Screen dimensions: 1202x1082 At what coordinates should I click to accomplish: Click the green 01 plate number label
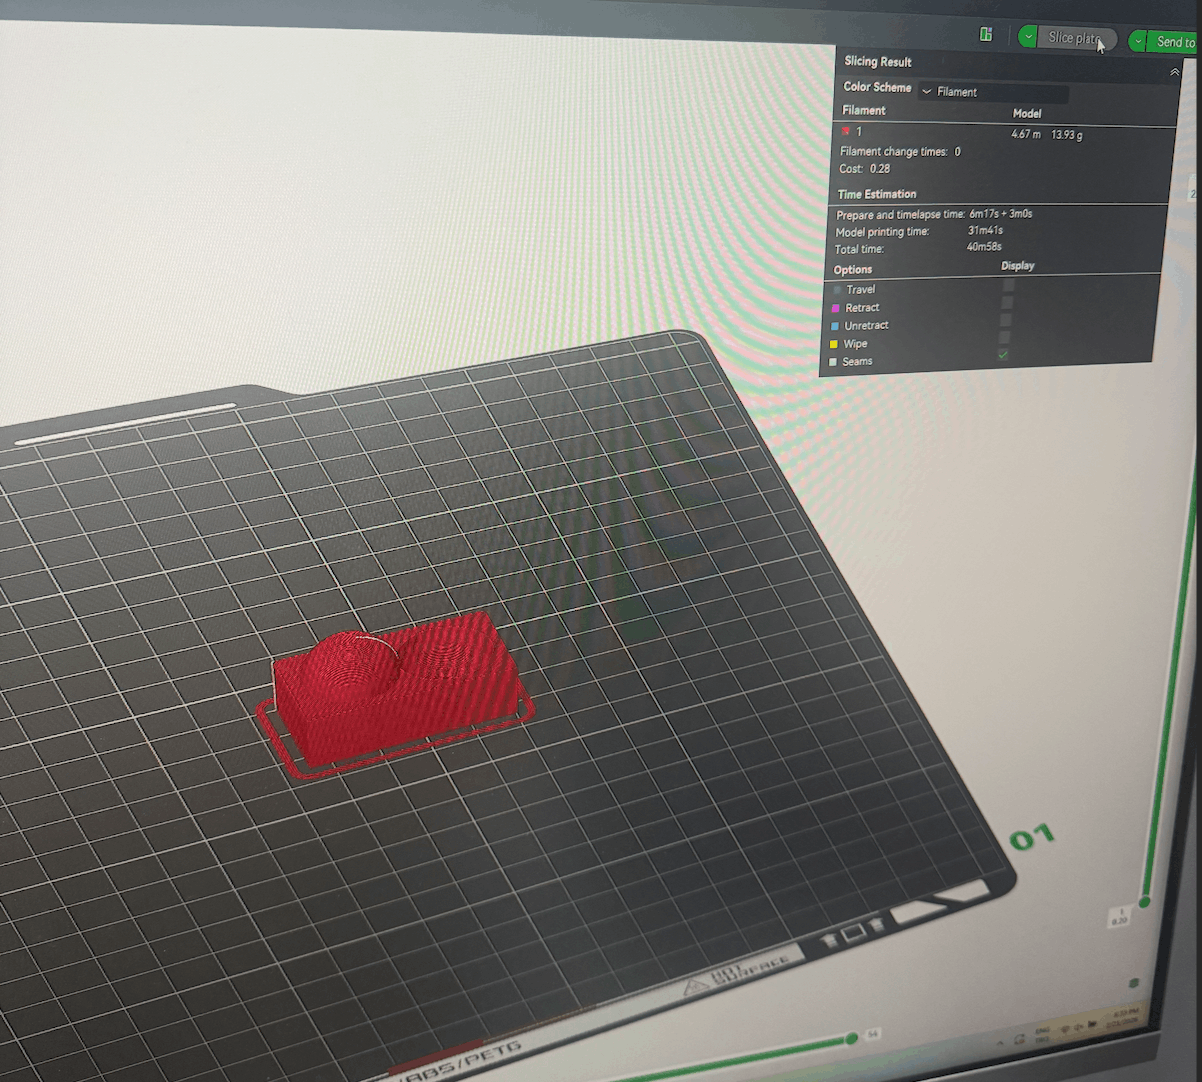pos(1032,836)
